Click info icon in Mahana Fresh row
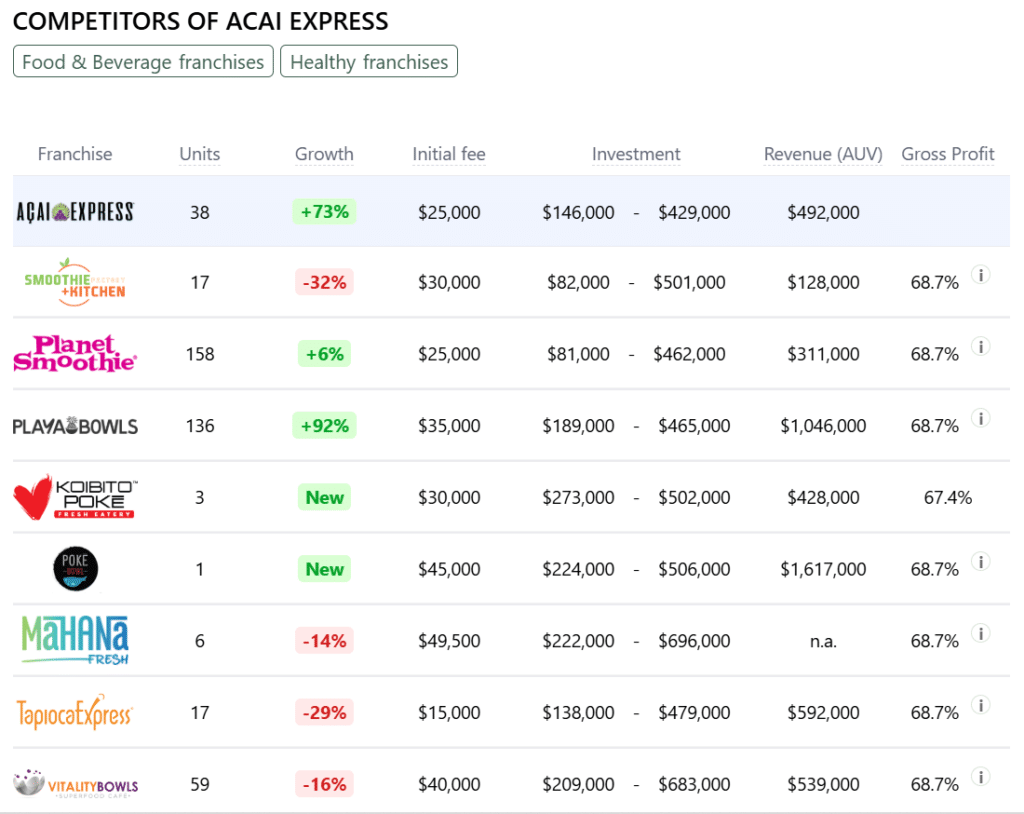 point(980,633)
